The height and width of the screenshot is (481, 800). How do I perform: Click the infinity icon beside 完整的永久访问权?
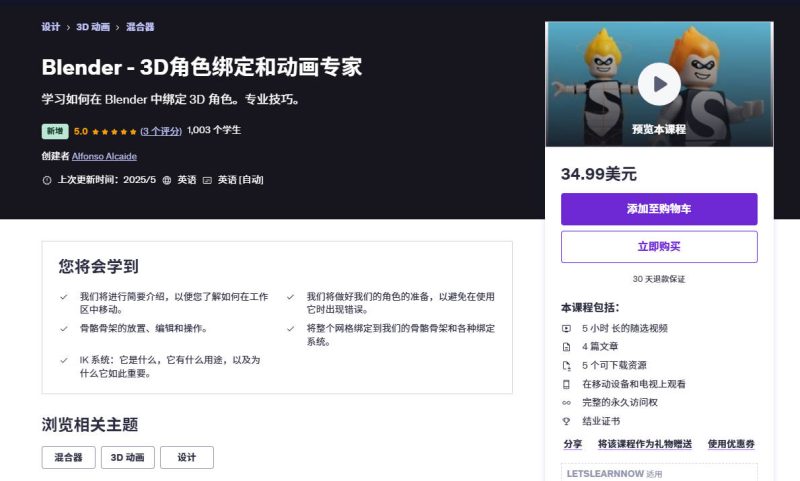pyautogui.click(x=566, y=403)
